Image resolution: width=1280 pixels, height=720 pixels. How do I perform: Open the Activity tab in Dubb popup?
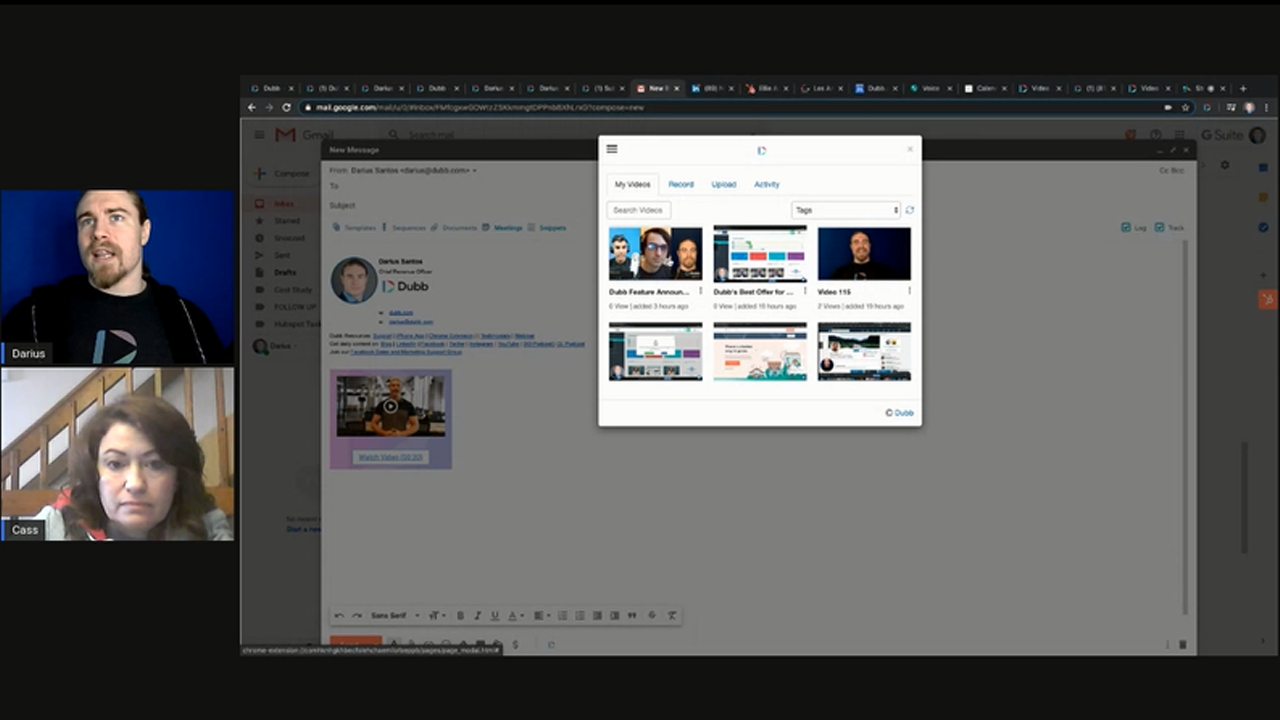point(767,184)
